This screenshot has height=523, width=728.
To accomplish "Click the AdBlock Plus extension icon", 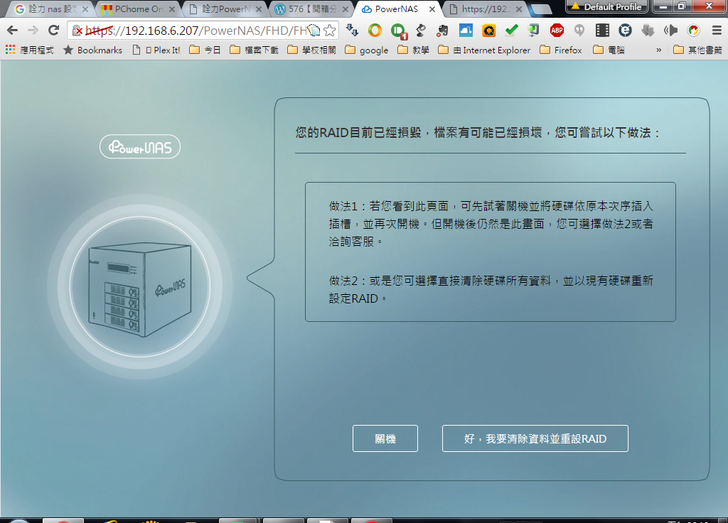I will tap(556, 30).
